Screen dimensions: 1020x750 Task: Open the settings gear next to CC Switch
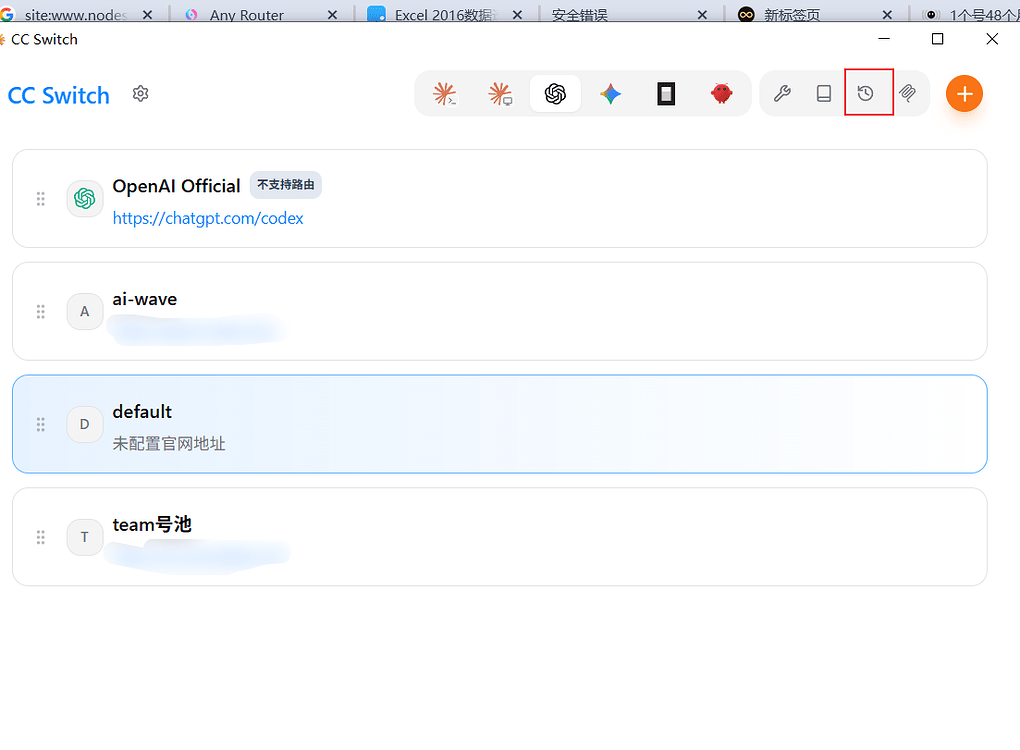[141, 94]
